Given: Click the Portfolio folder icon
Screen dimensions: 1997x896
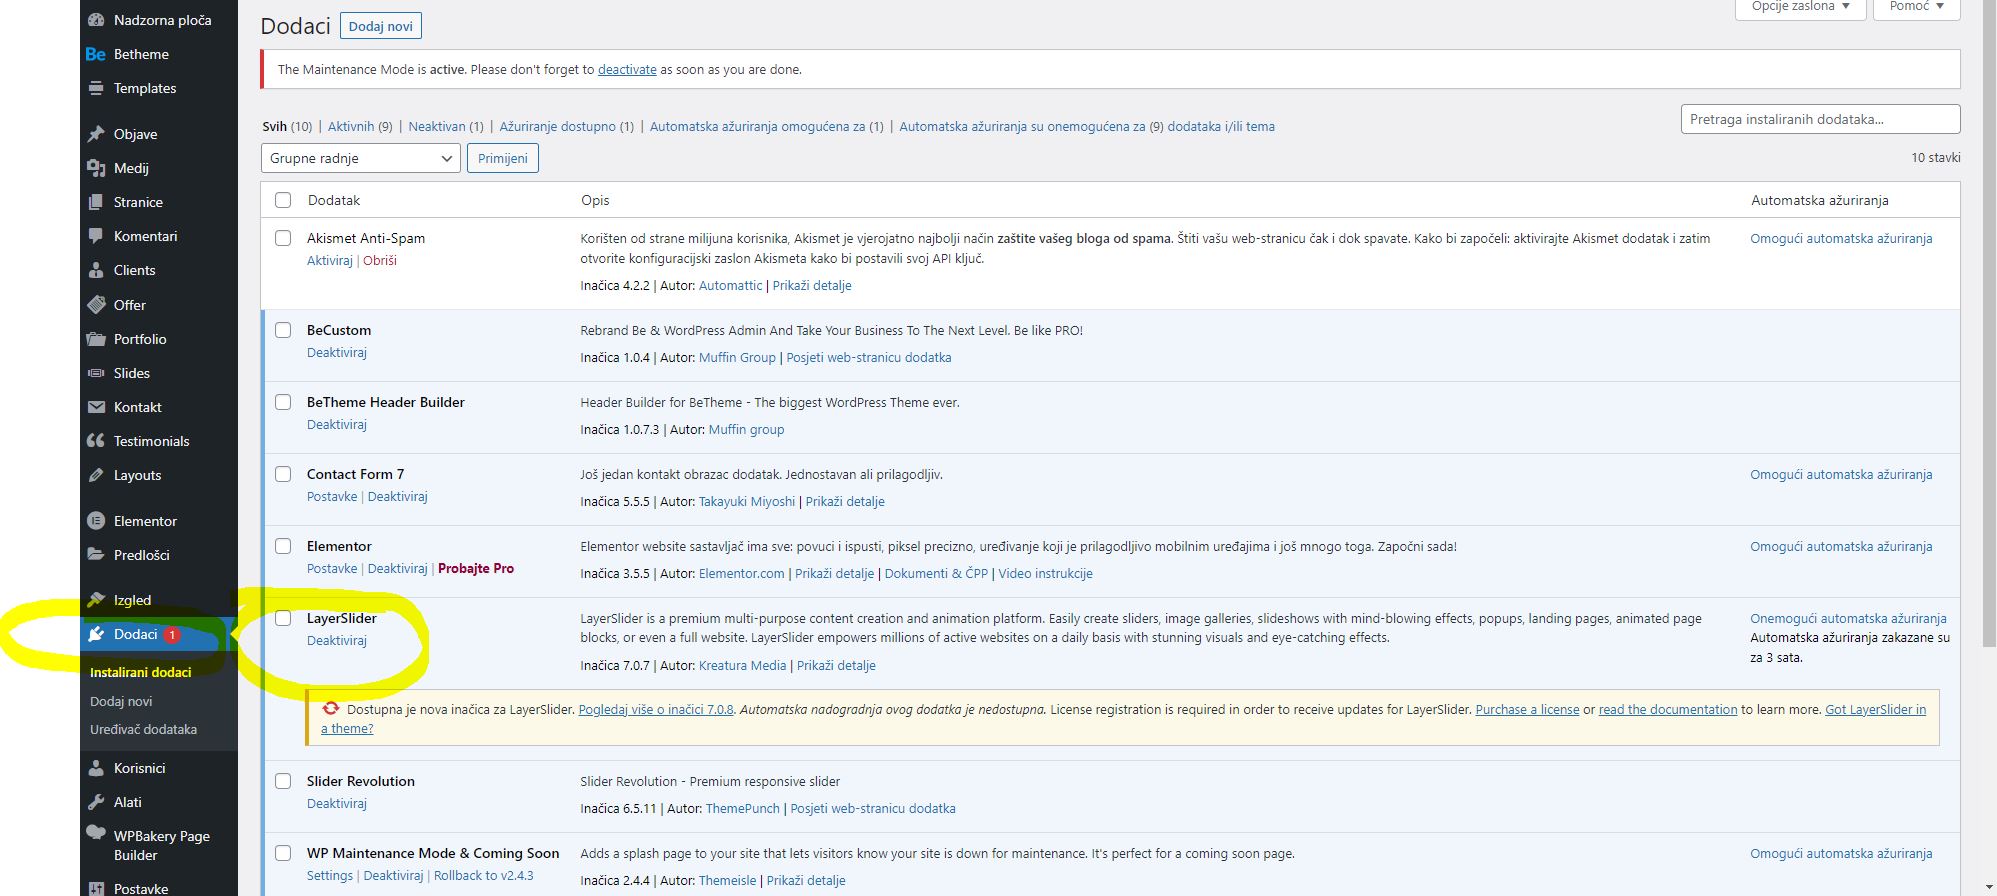Looking at the screenshot, I should (x=96, y=339).
